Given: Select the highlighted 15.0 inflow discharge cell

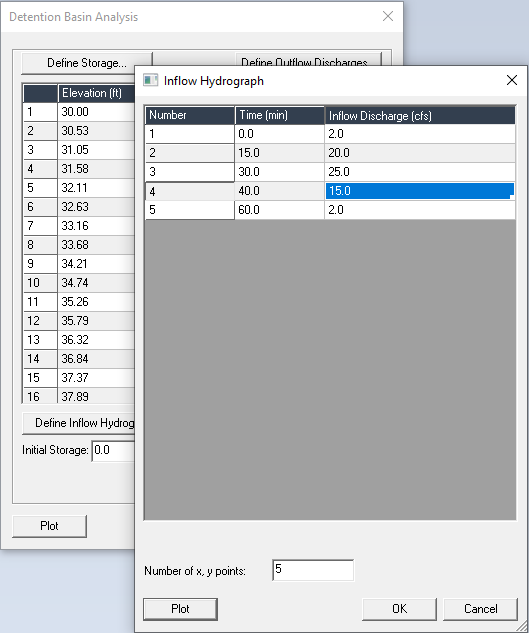Looking at the screenshot, I should click(420, 191).
